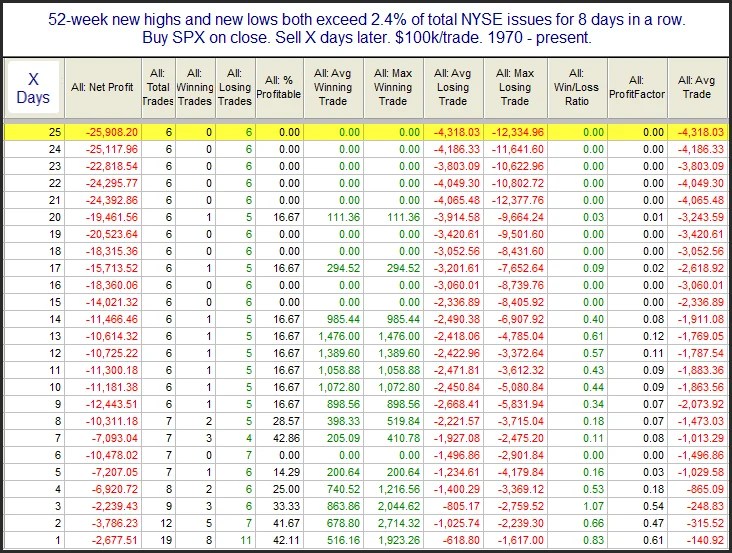Screen dimensions: 732x553
Task: Click avg trade value -865.09
Action: [x=705, y=489]
